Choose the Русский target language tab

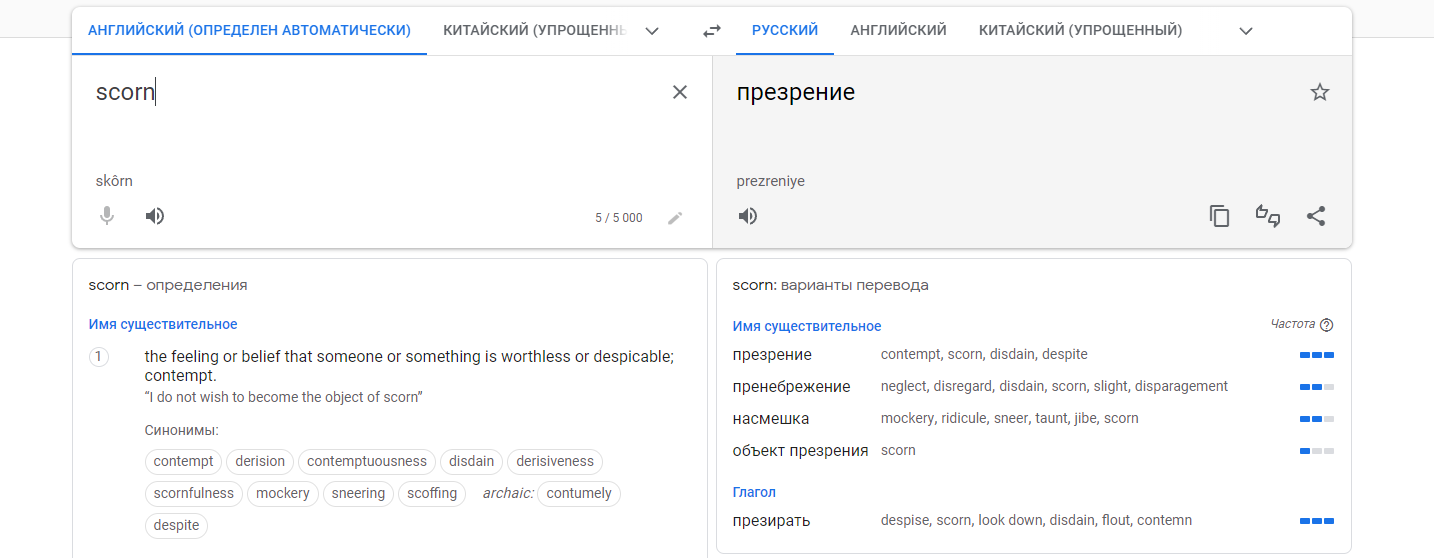(x=785, y=31)
